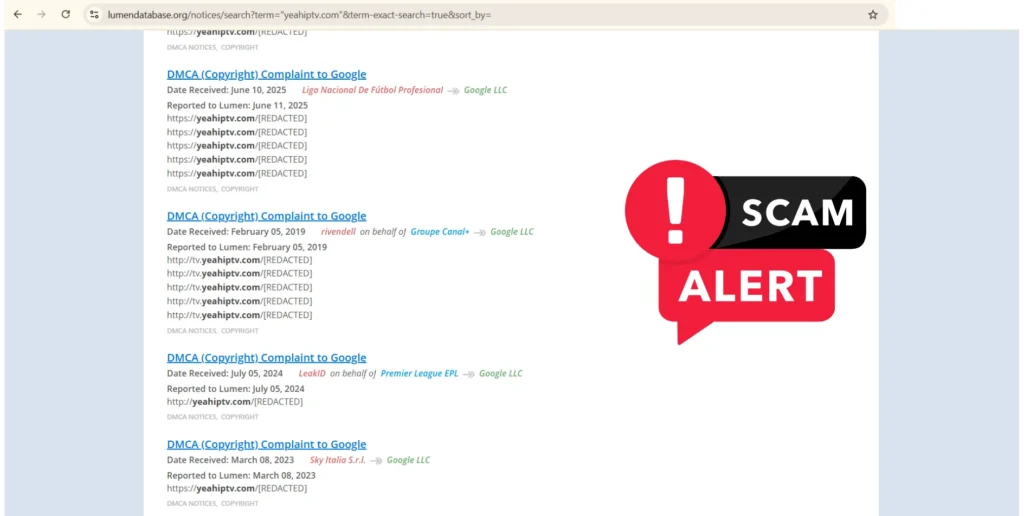Click sender Liga Nacional De Fútbol Profesional

[x=372, y=90]
